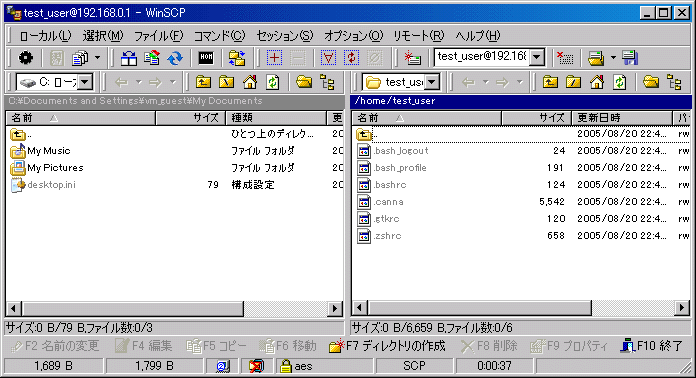
Task: Select the .bashrc file
Action: click(382, 185)
